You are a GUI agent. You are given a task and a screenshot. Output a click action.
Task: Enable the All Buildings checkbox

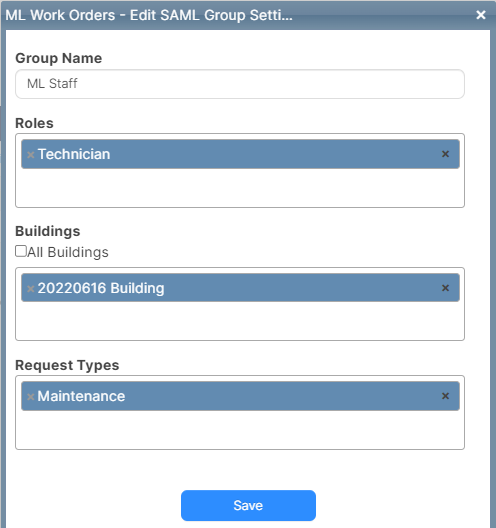pos(21,251)
